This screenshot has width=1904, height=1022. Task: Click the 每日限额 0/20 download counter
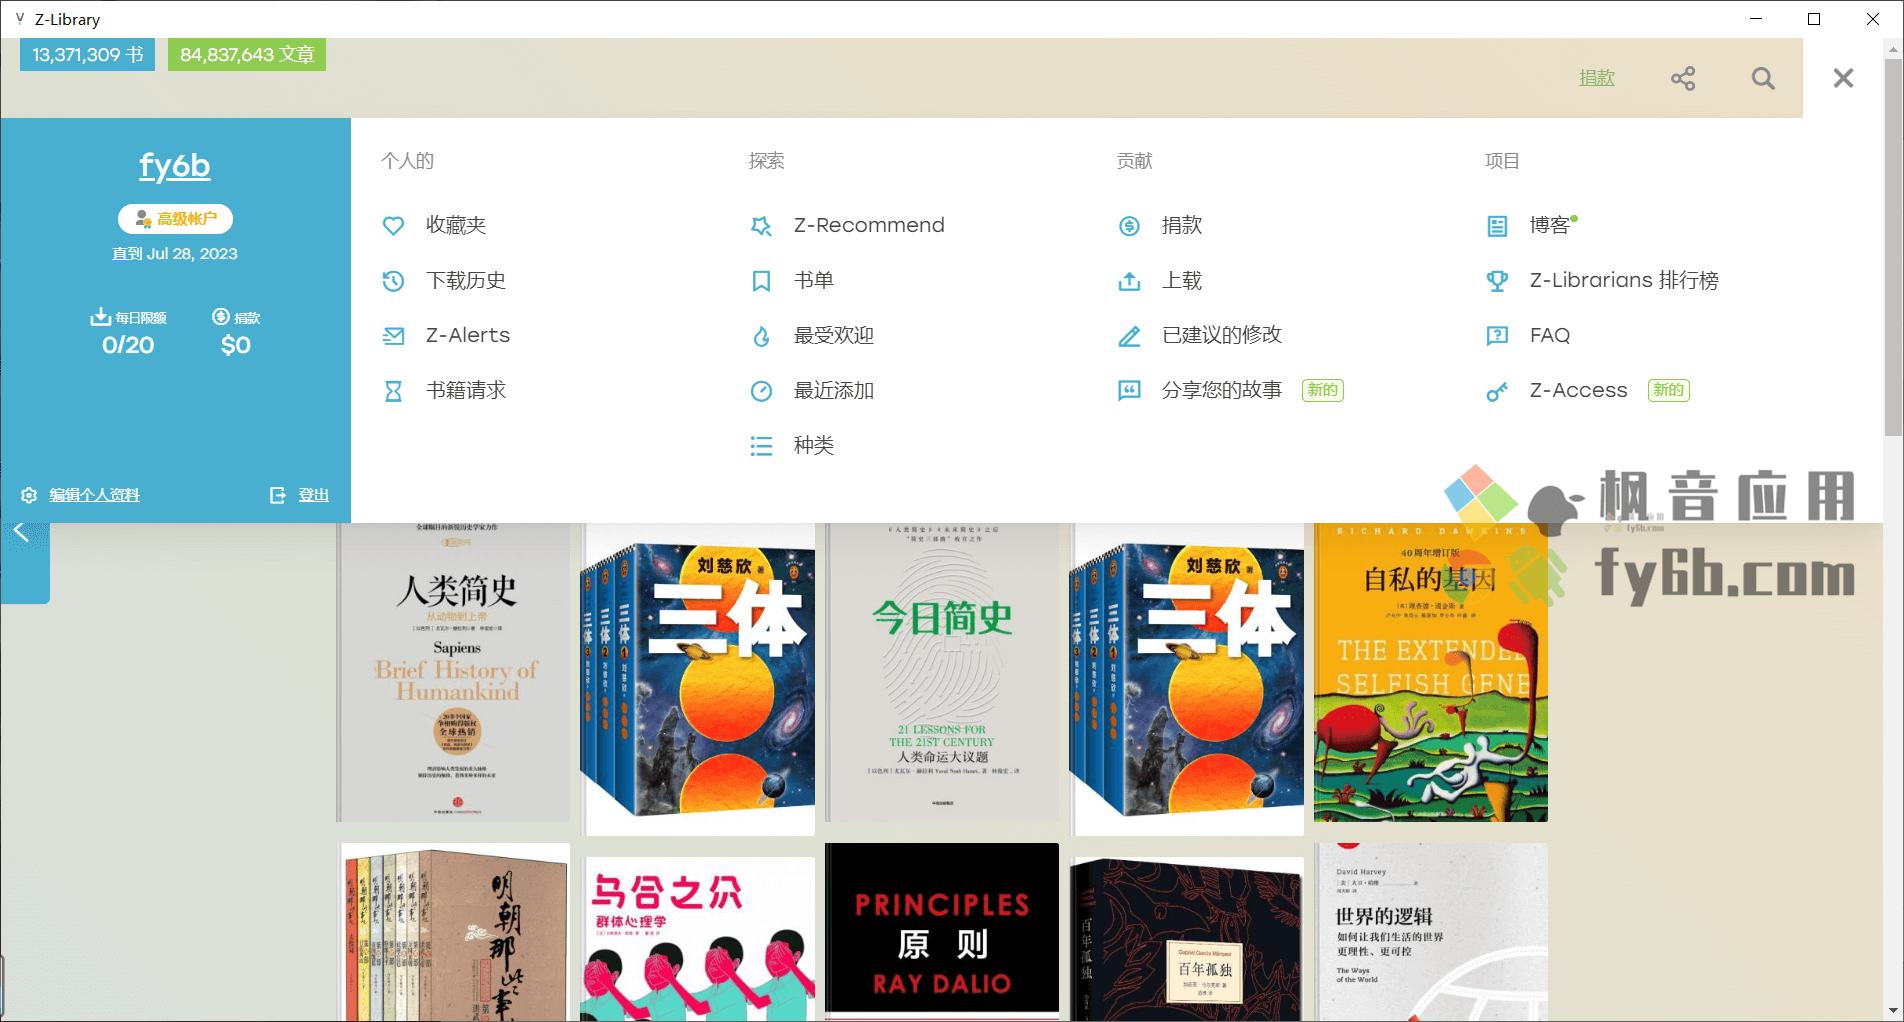(x=128, y=333)
